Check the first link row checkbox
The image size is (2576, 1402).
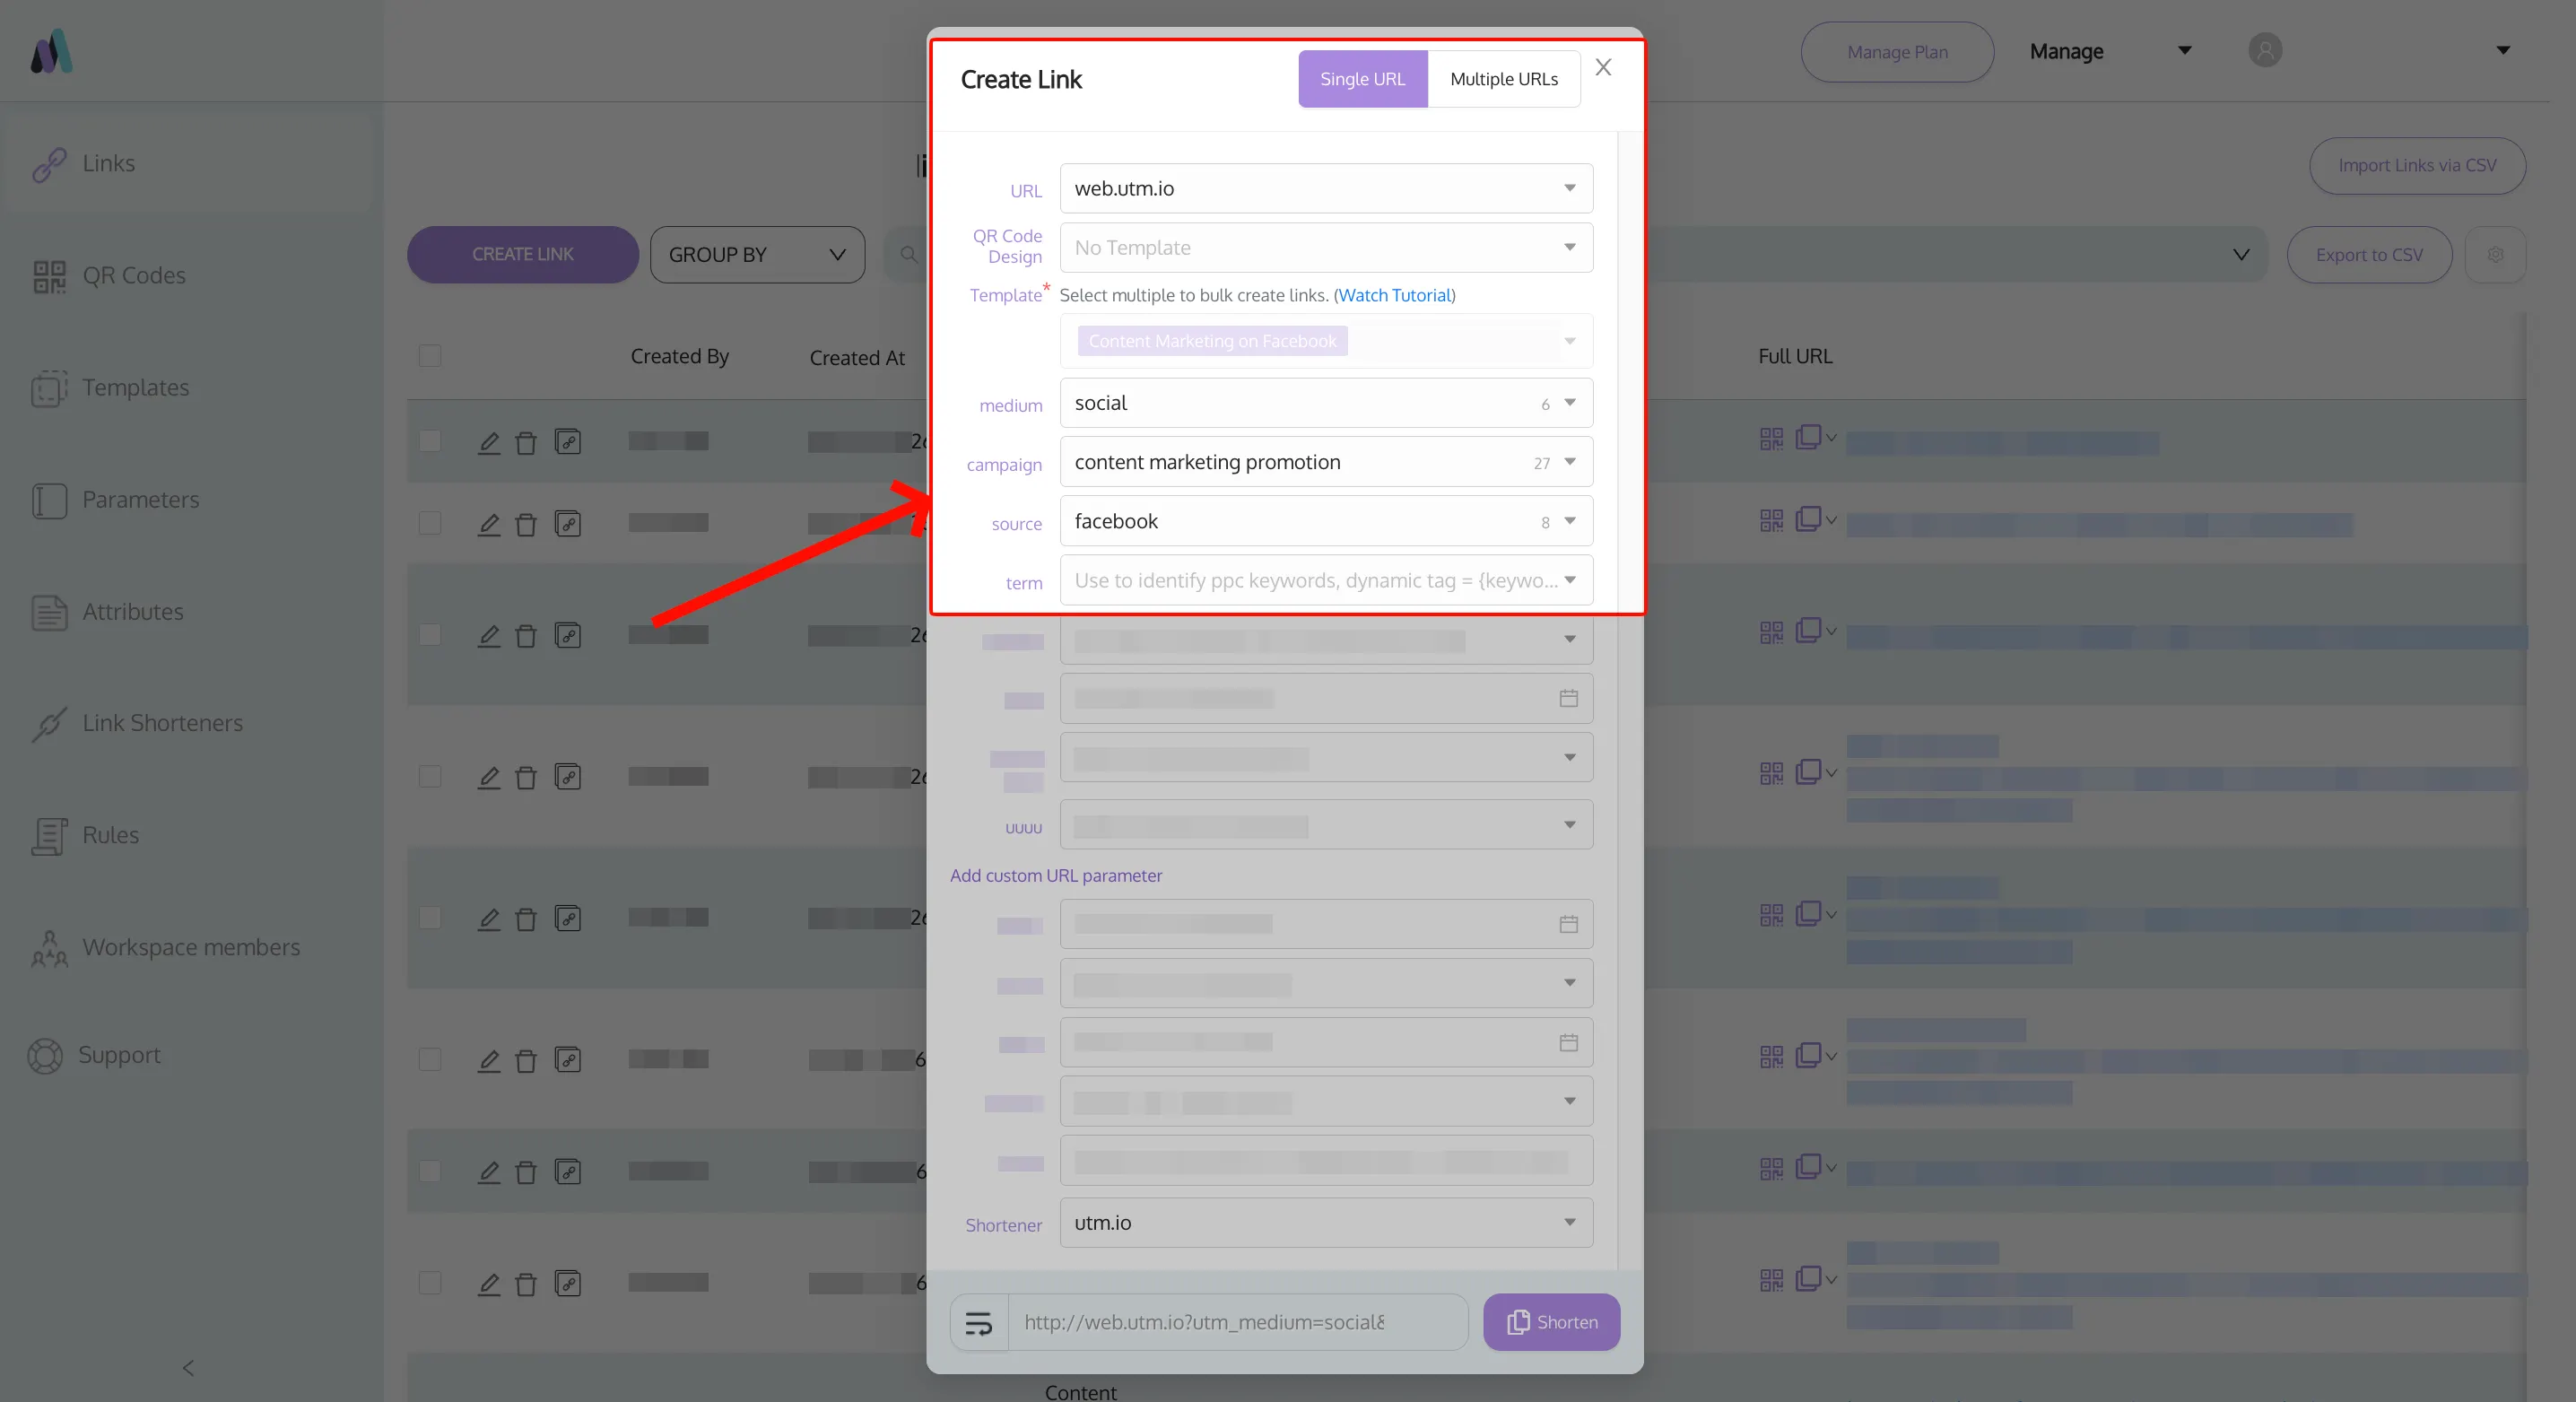(x=430, y=441)
